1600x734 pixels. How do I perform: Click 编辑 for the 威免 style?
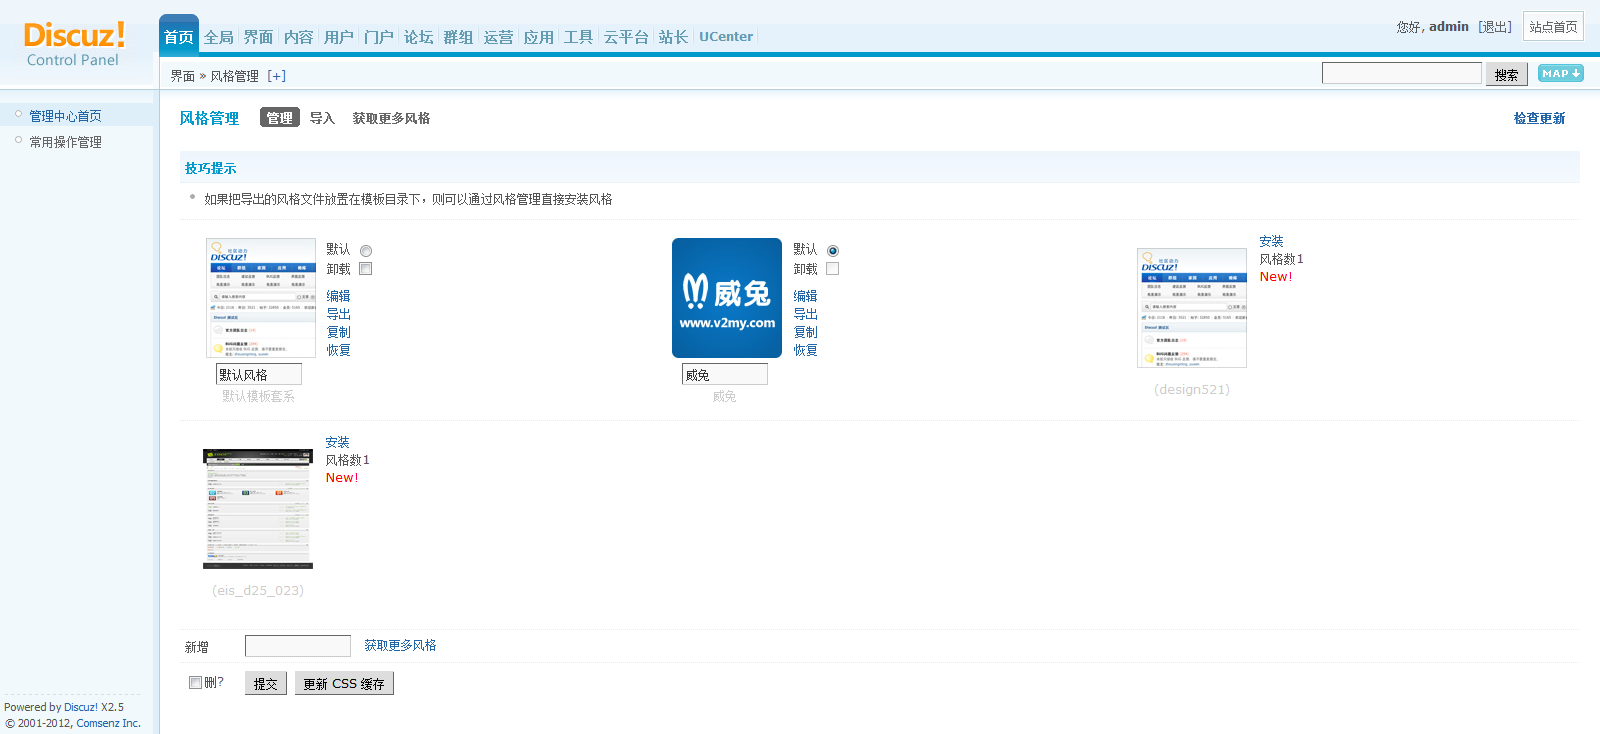(x=806, y=296)
